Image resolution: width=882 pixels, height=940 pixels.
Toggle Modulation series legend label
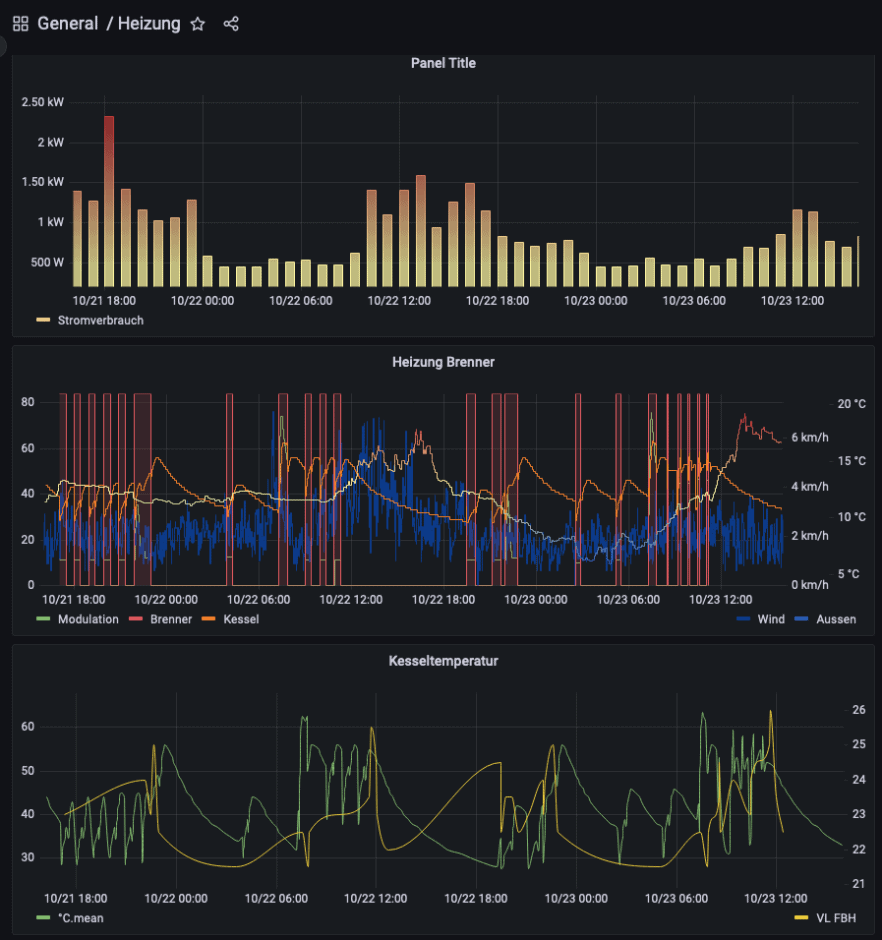(88, 619)
